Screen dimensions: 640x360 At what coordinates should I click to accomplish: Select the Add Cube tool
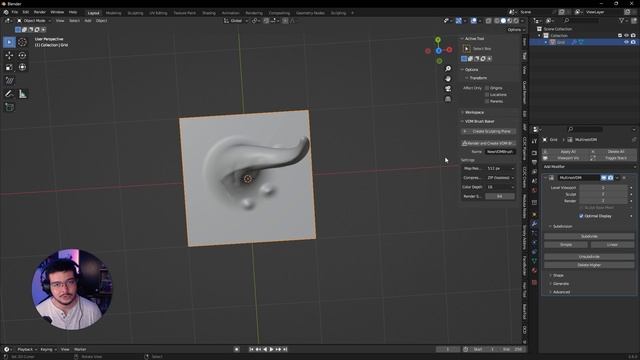click(9, 107)
